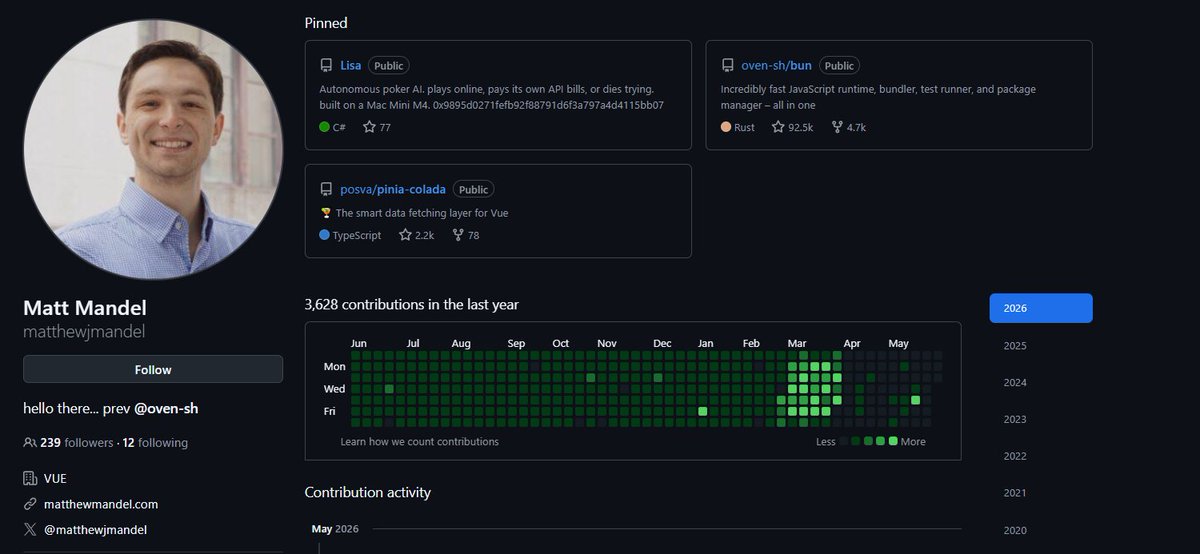Click the star icon showing 92.5k
This screenshot has width=1200, height=554.
tap(778, 127)
